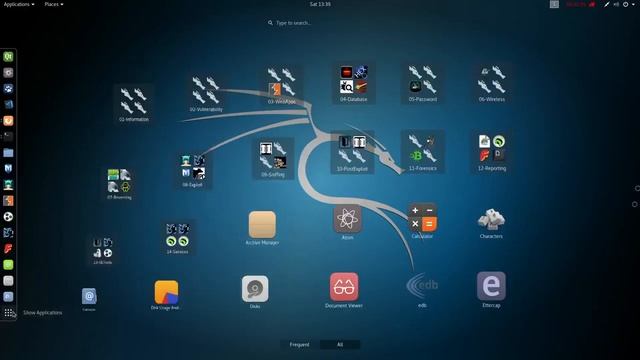Open the 07-Reversing folder

coord(119,184)
